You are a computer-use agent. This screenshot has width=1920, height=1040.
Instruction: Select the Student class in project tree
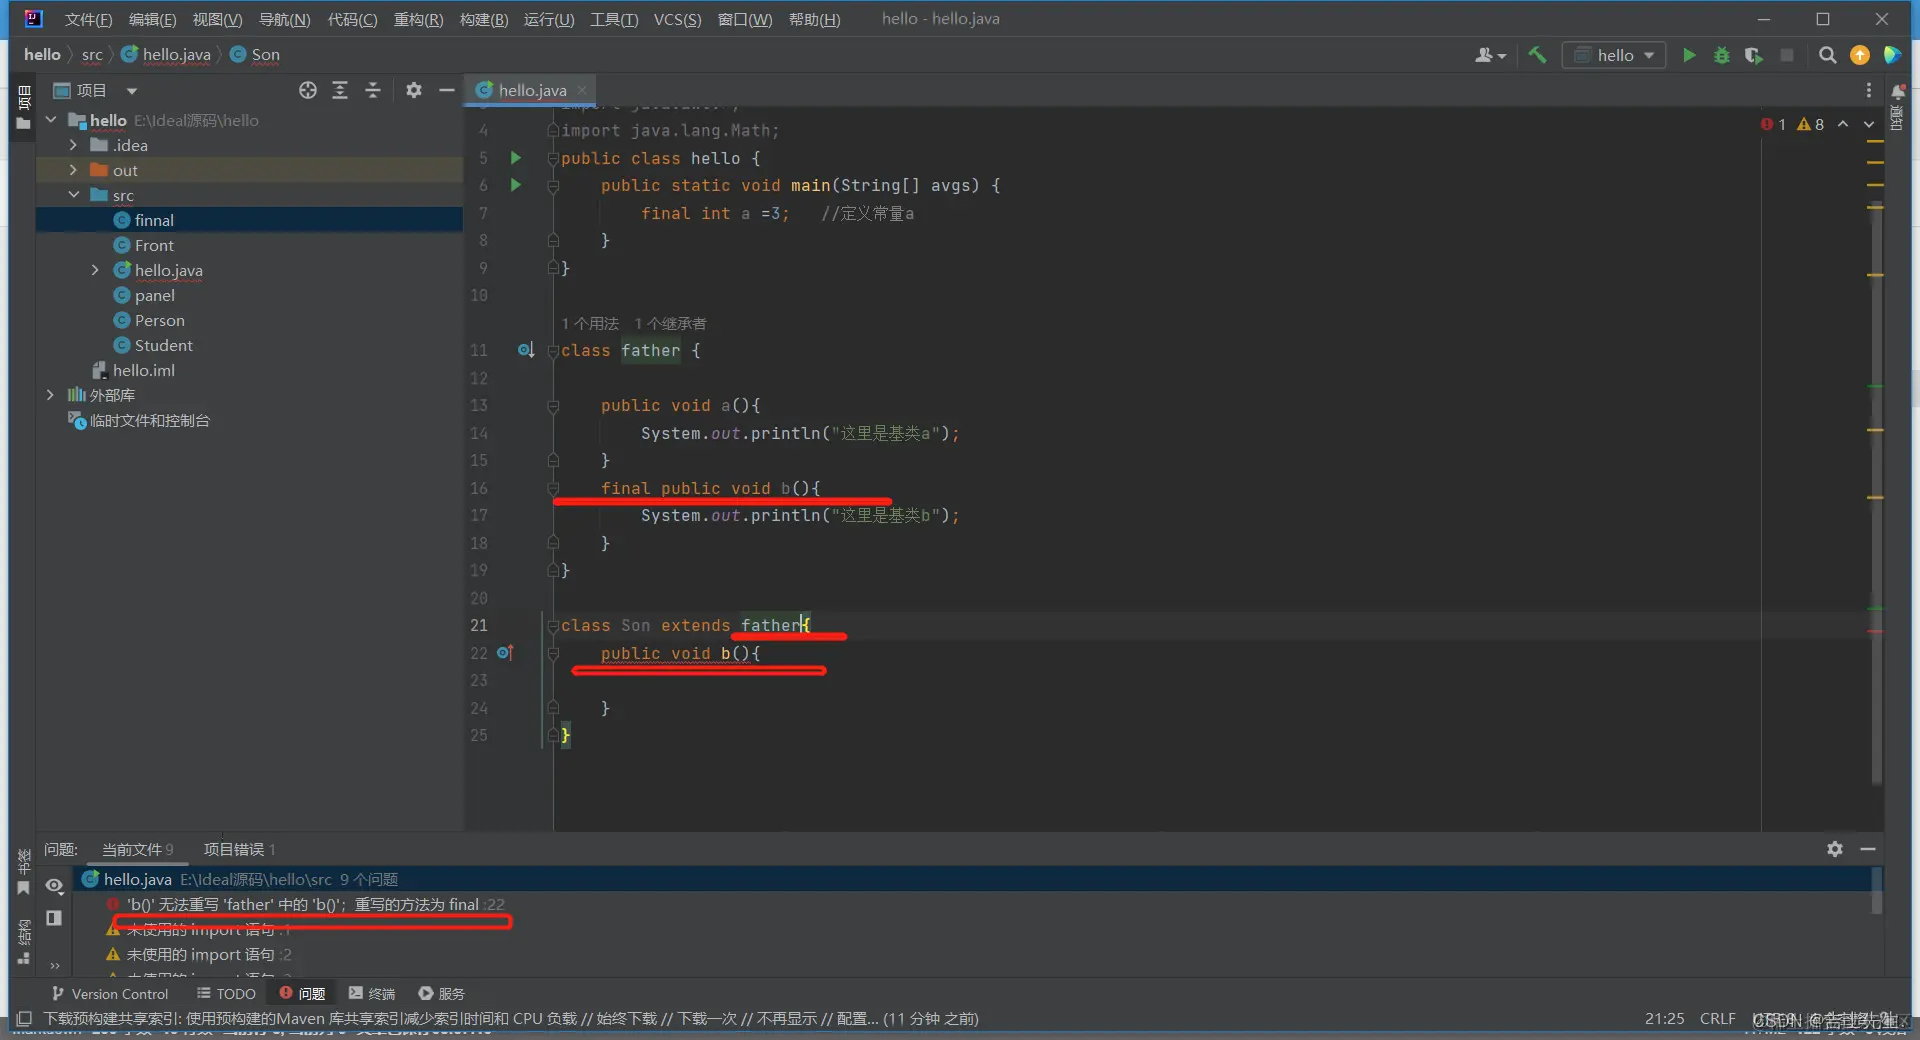tap(164, 345)
